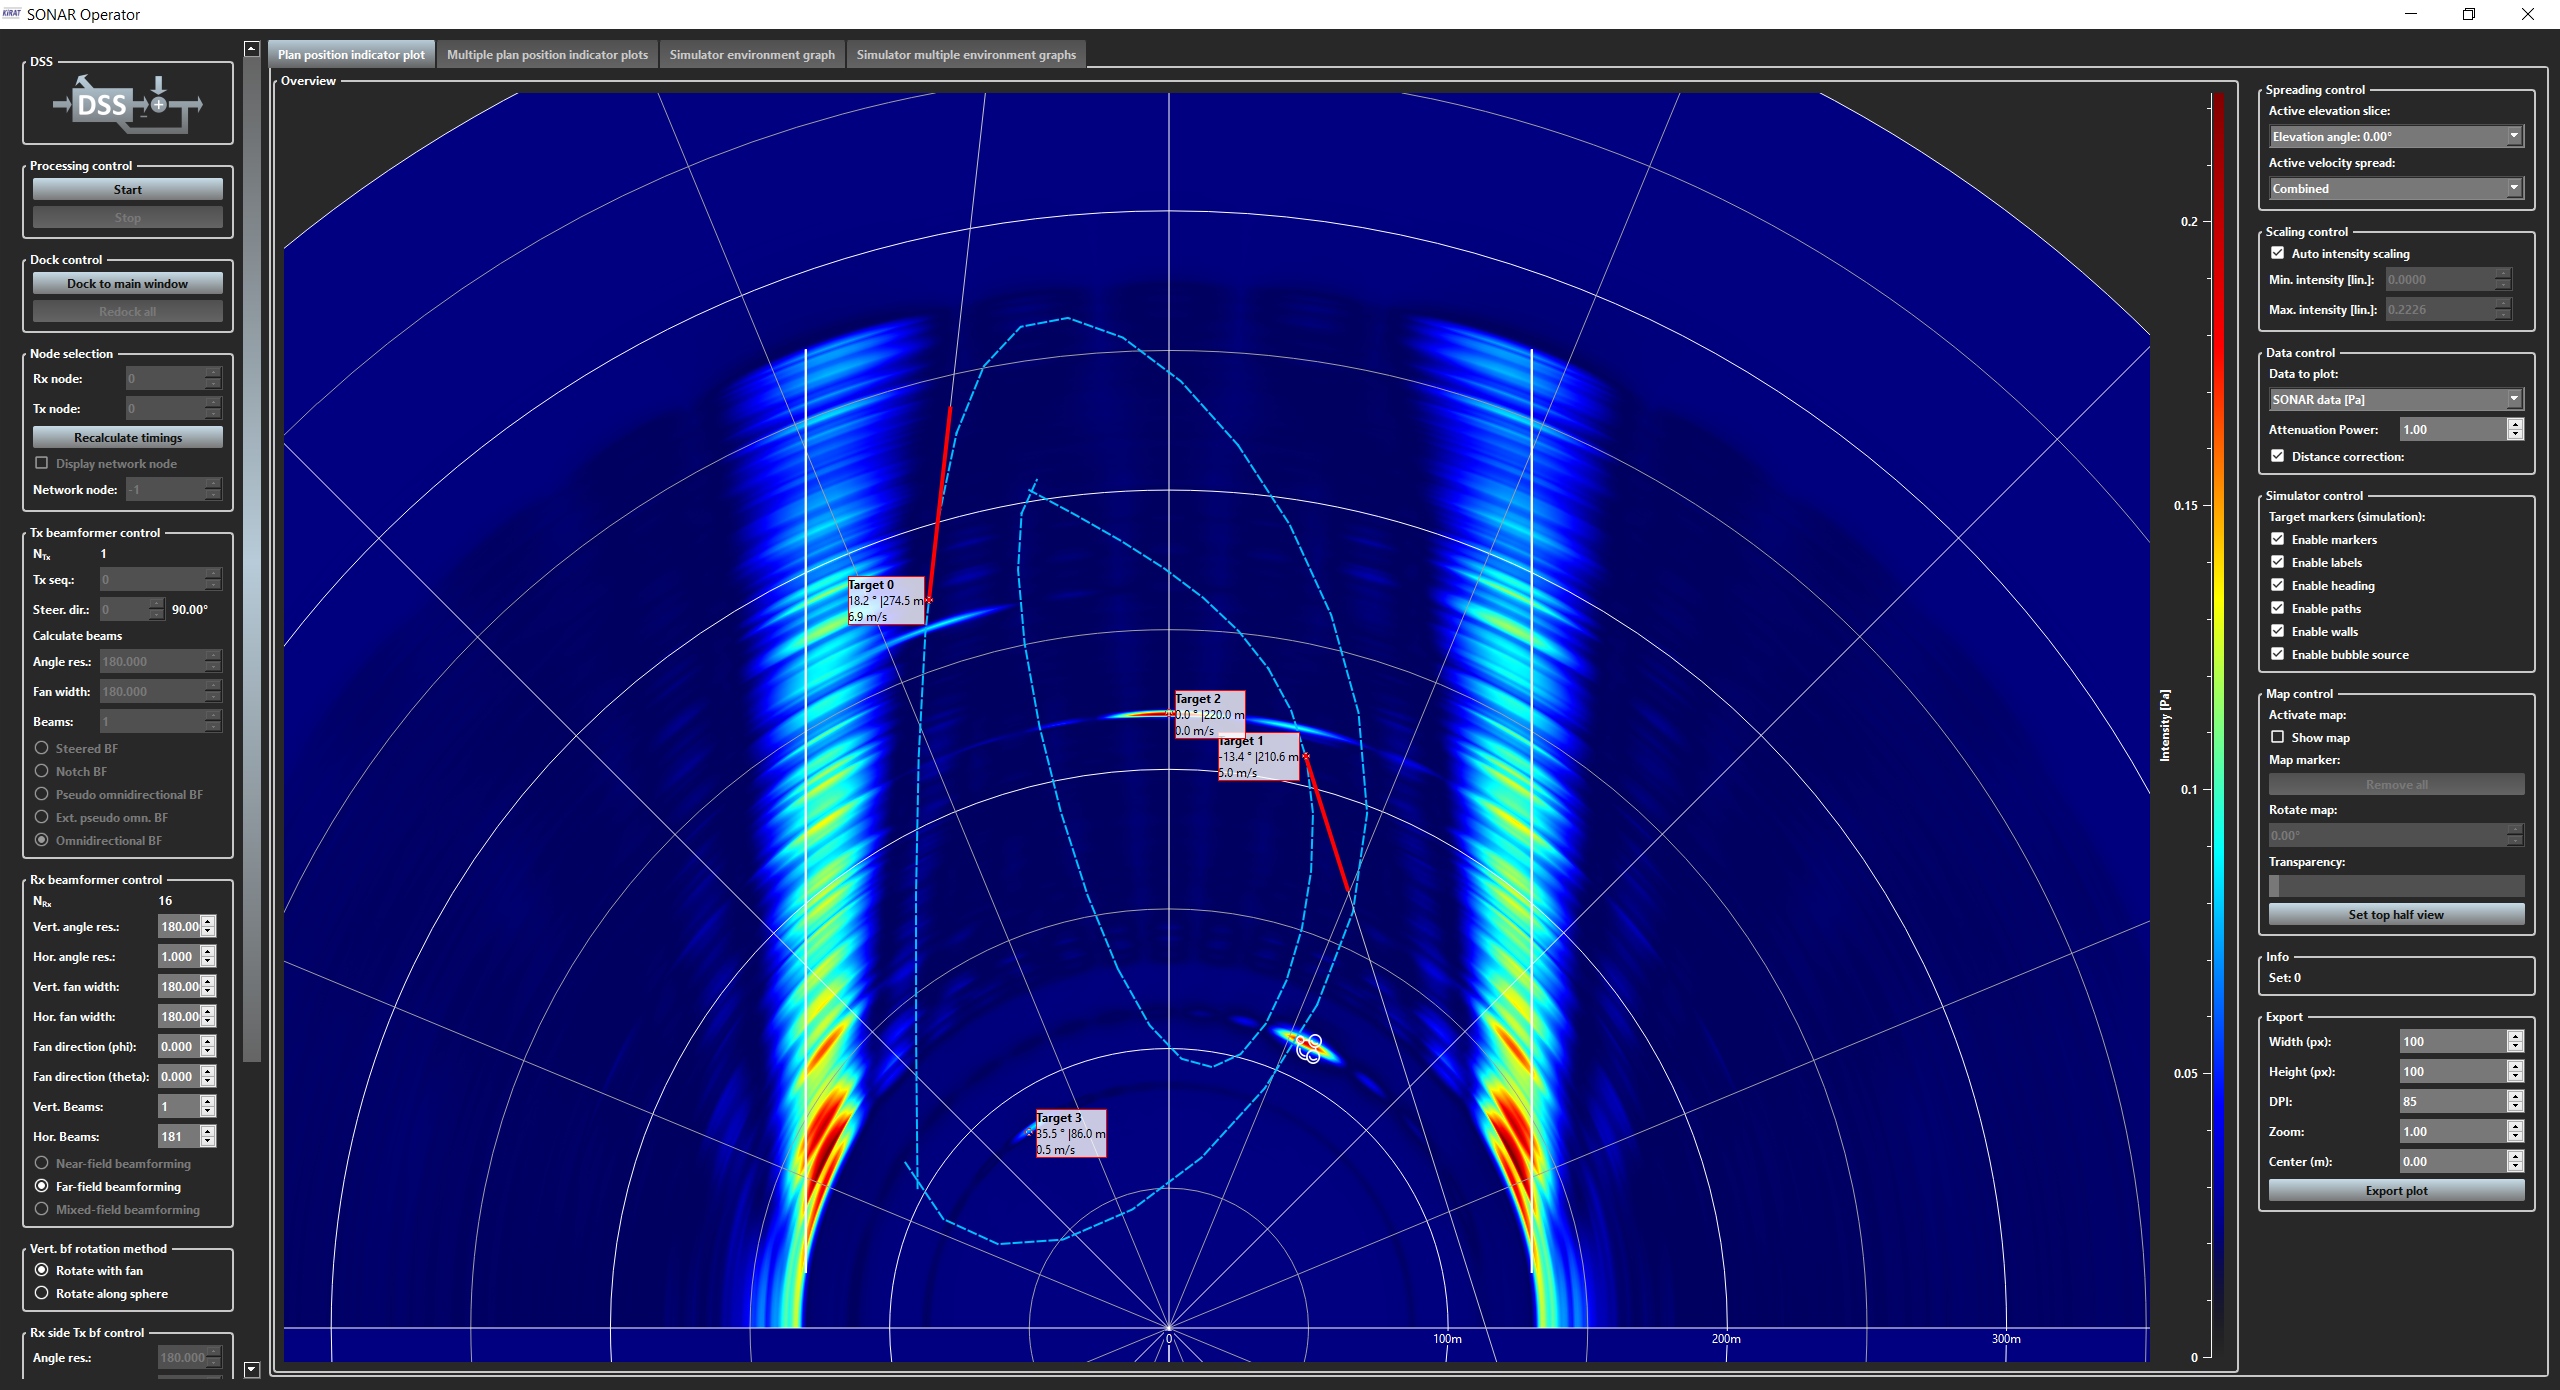
Task: Disable Enable heading checkbox
Action: pyautogui.click(x=2278, y=585)
